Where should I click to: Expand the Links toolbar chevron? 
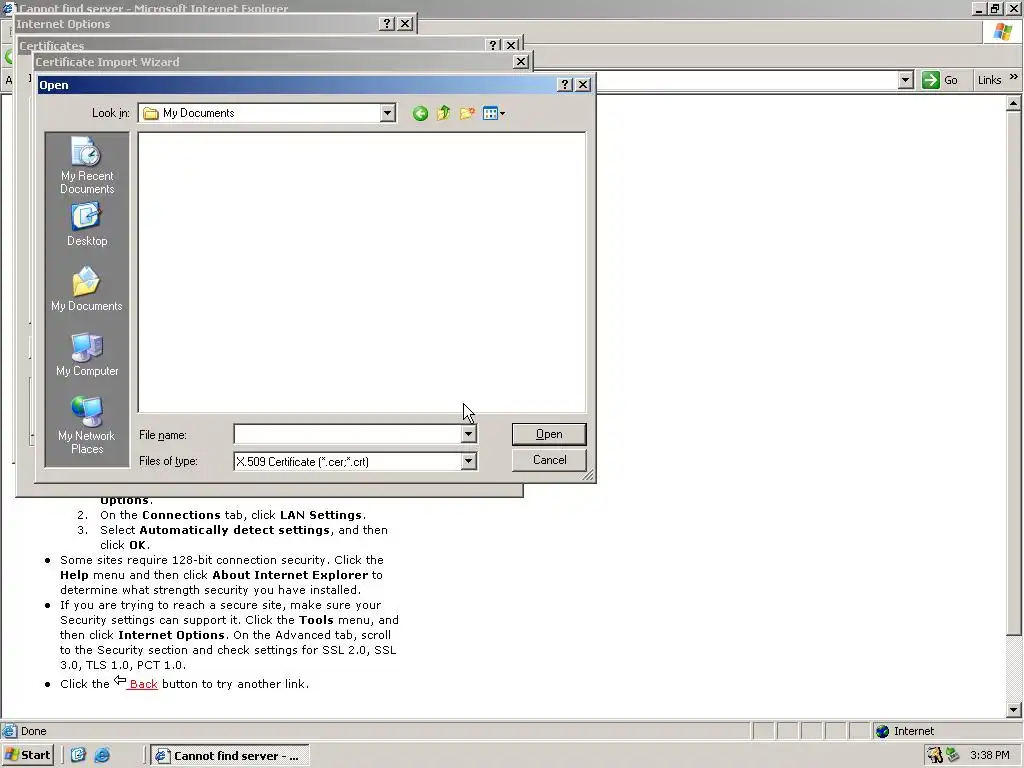point(1014,77)
